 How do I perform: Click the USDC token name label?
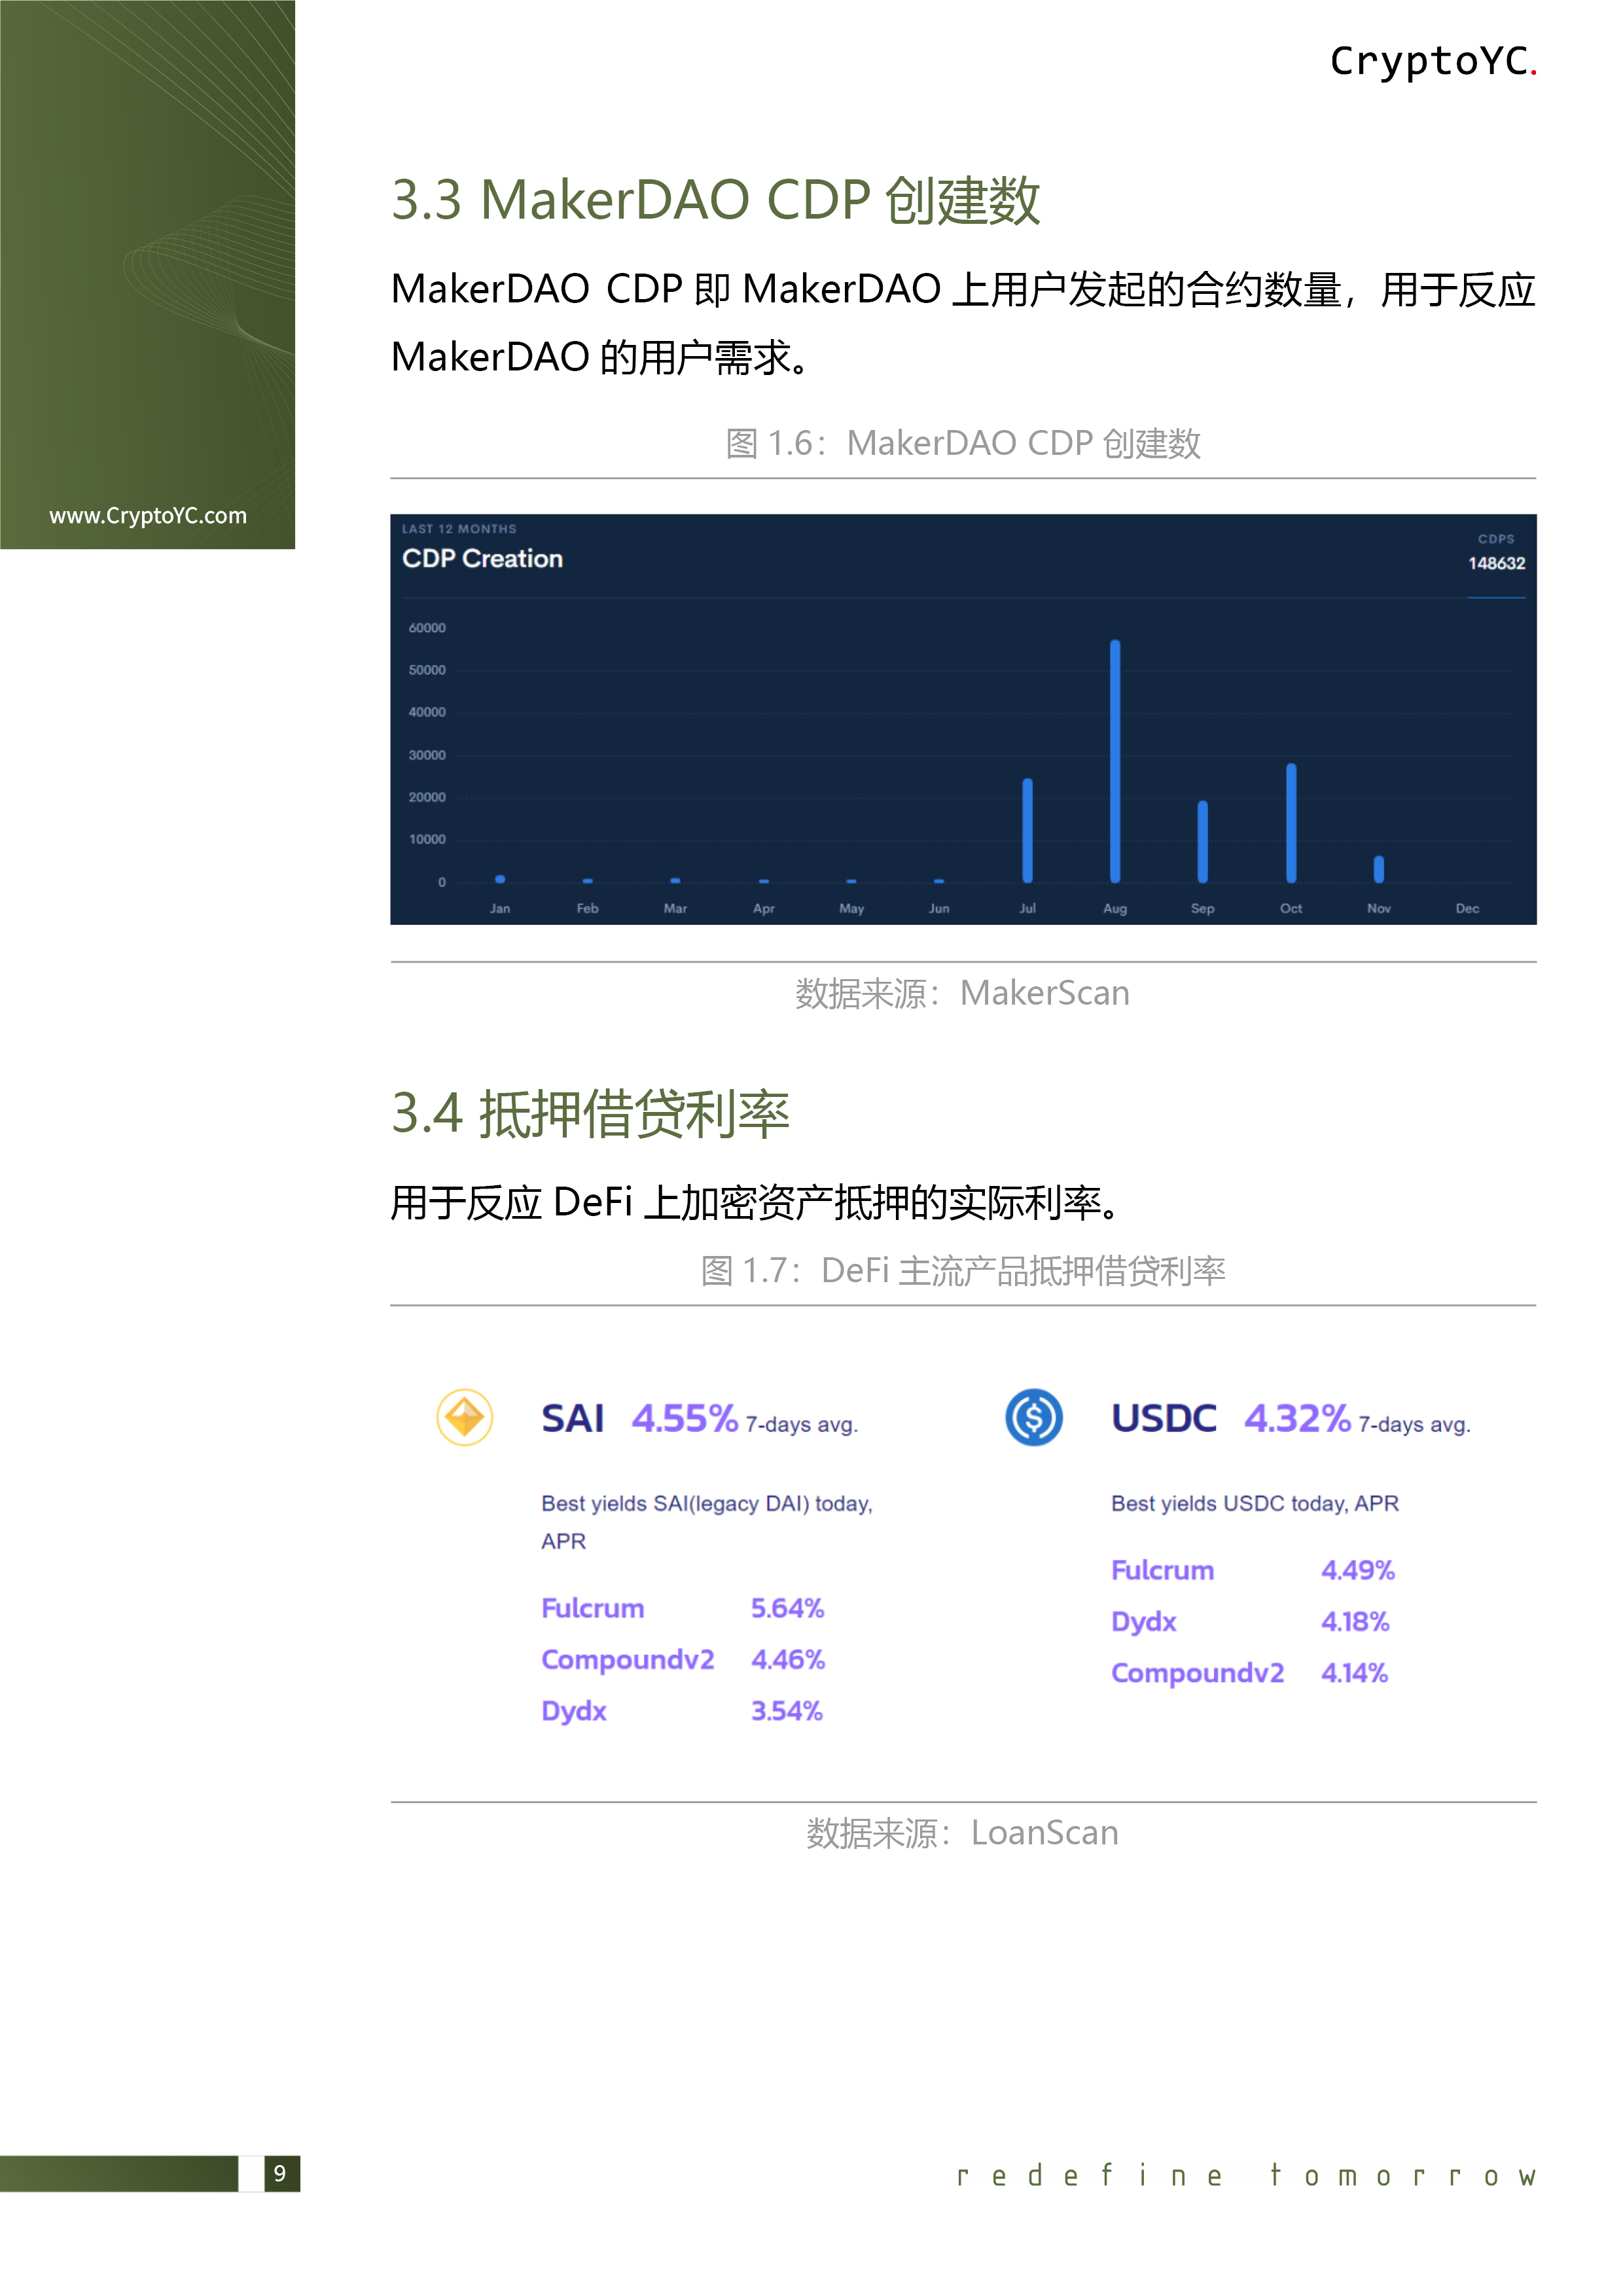1164,1418
